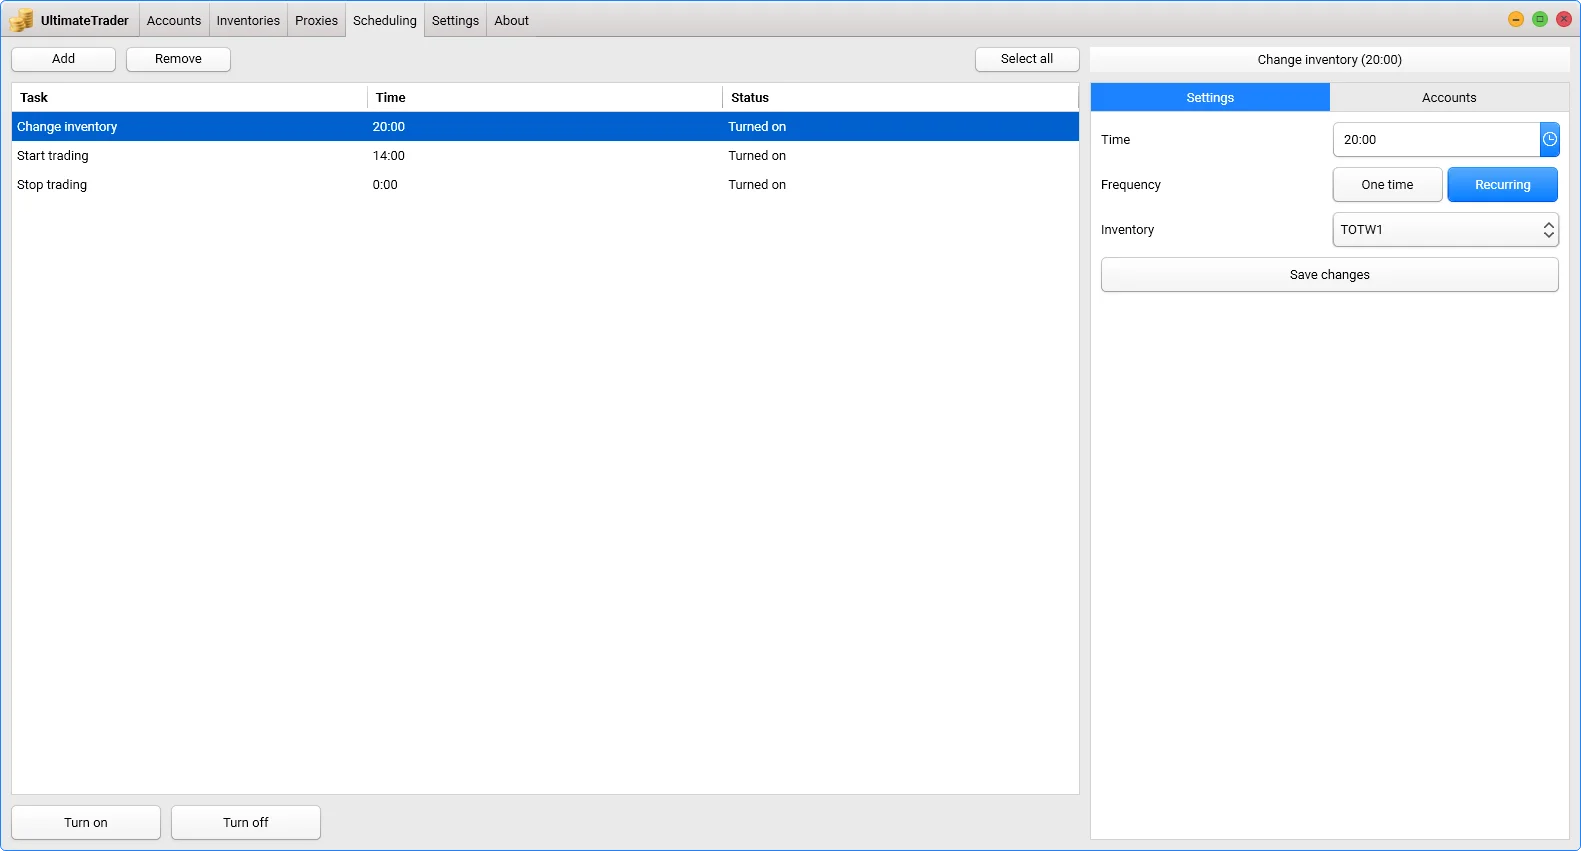
Task: Maximize the window with the green button
Action: 1540,19
